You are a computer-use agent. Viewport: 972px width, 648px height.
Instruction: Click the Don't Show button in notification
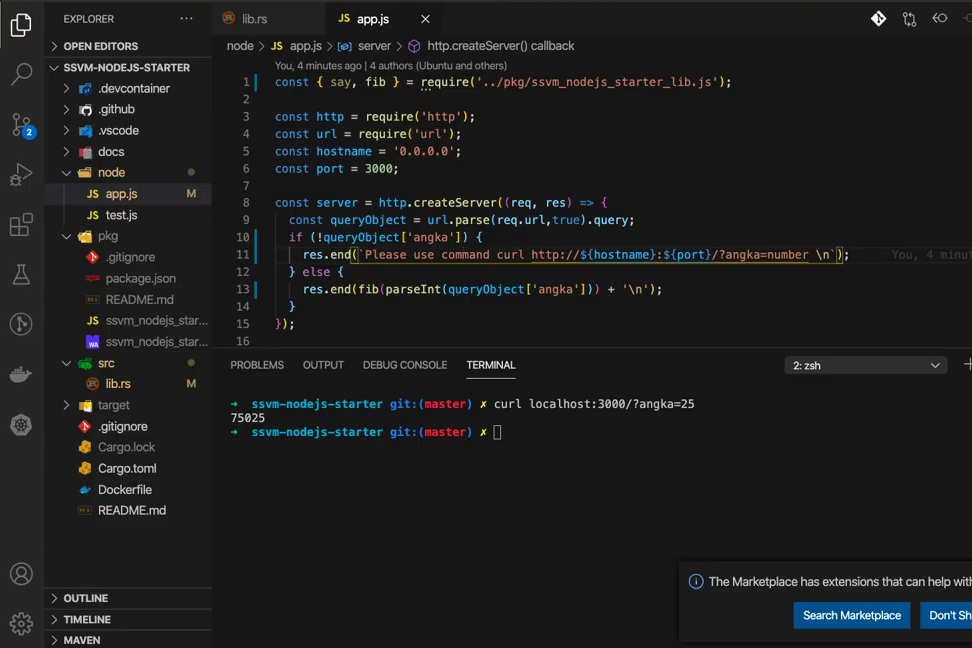pyautogui.click(x=946, y=615)
